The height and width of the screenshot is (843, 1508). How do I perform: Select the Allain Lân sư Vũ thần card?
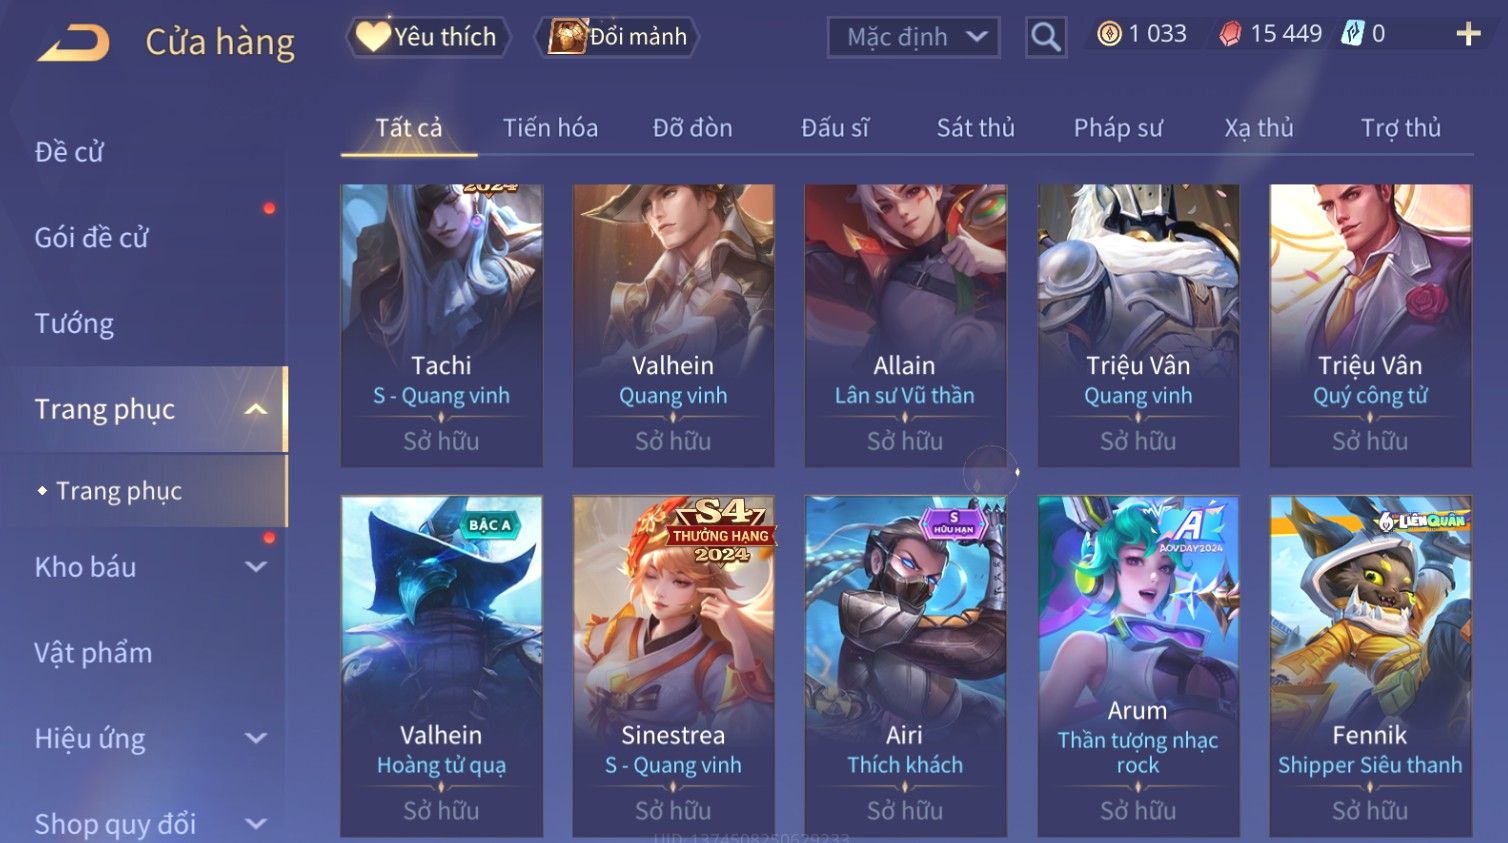coord(905,325)
